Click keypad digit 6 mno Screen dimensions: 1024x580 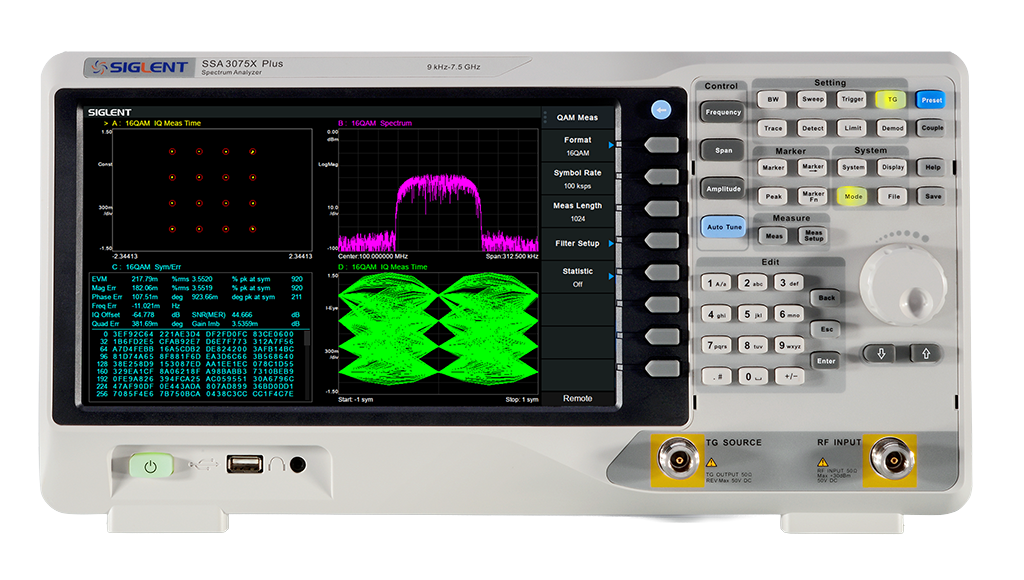coord(788,314)
